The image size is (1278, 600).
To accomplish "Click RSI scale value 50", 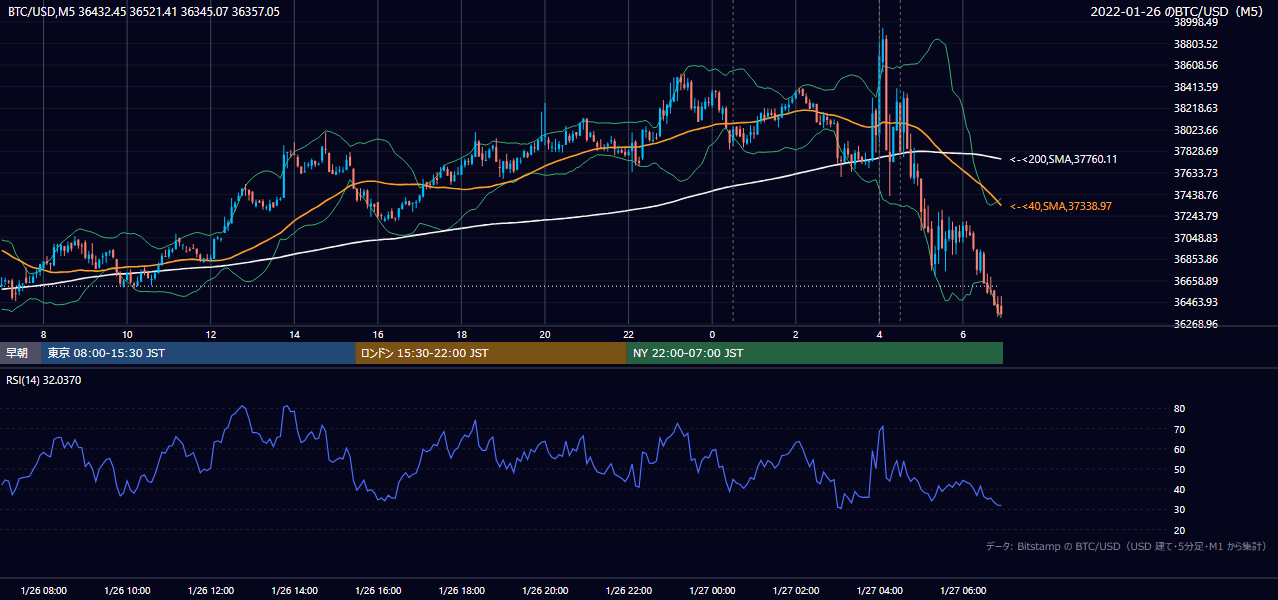I will click(x=1180, y=469).
